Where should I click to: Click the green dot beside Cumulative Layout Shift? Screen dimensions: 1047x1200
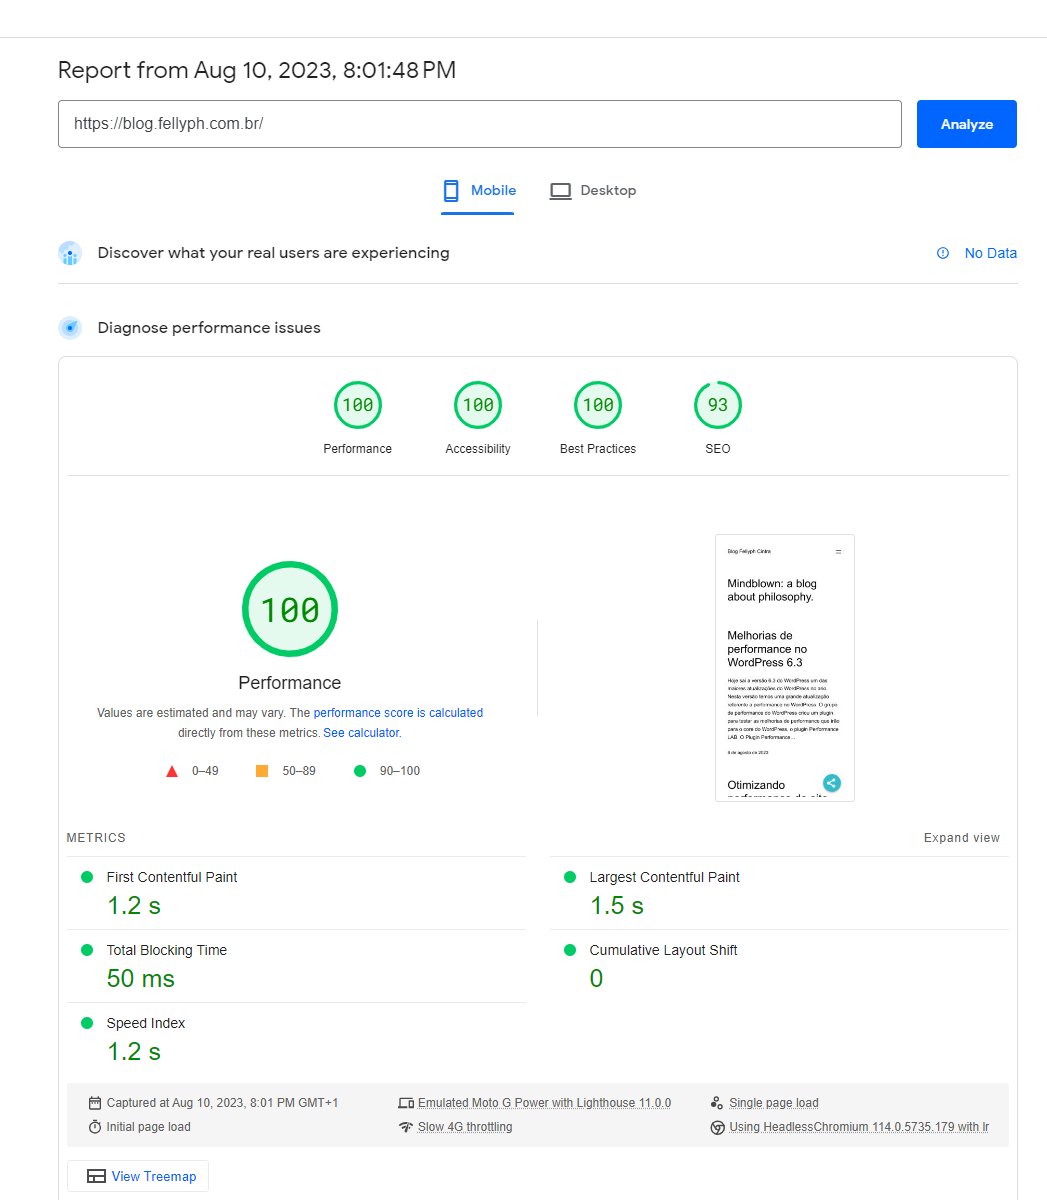[570, 950]
